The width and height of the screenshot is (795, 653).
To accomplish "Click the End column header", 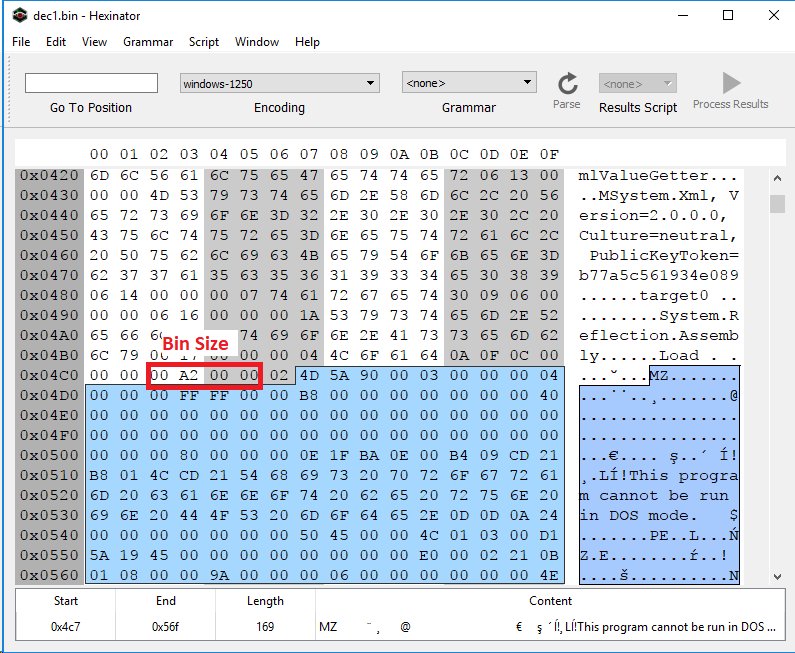I will (166, 601).
